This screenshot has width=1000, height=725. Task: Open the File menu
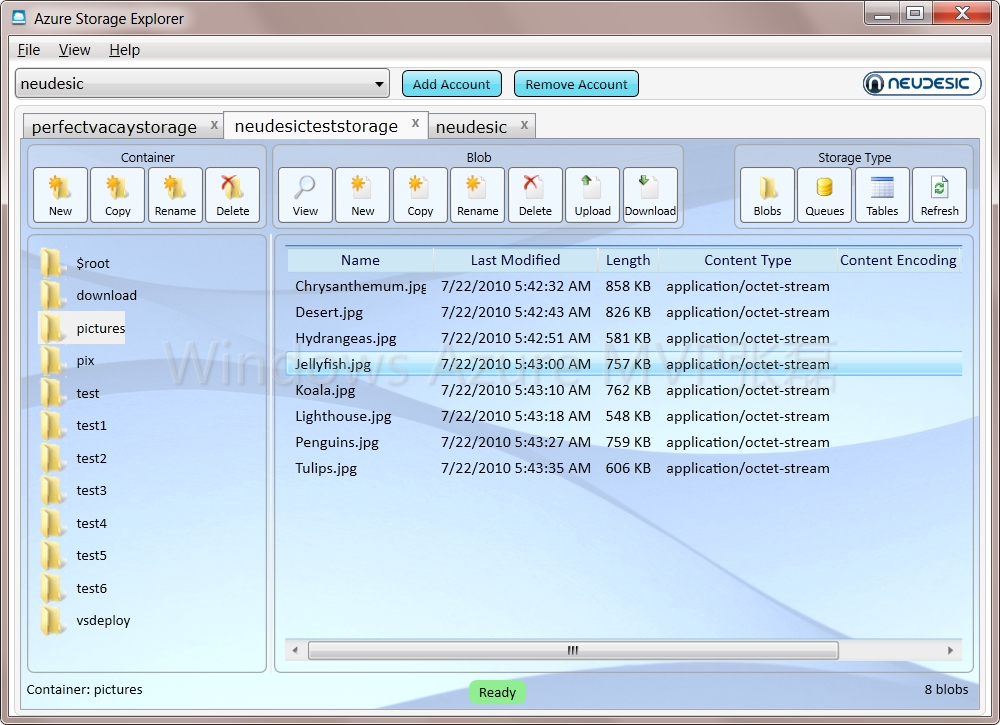29,50
